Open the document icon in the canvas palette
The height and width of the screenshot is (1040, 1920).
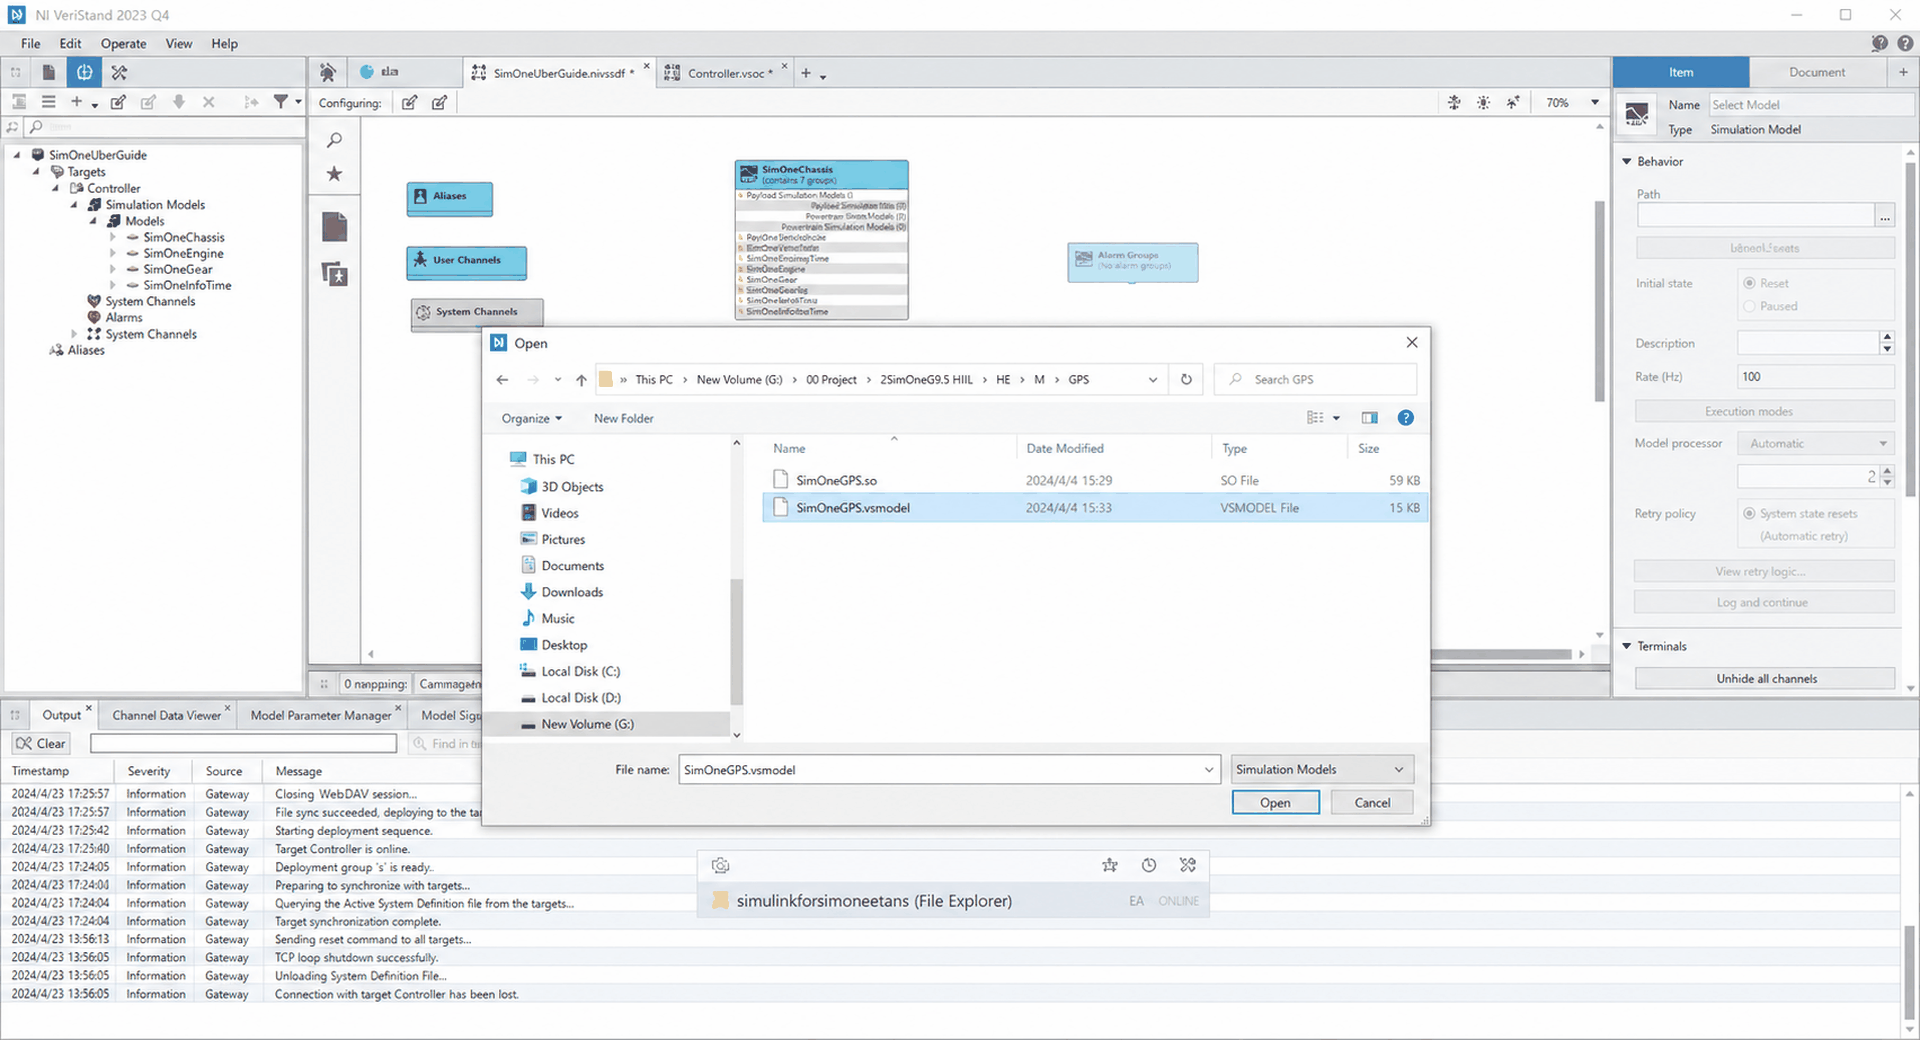click(x=335, y=227)
